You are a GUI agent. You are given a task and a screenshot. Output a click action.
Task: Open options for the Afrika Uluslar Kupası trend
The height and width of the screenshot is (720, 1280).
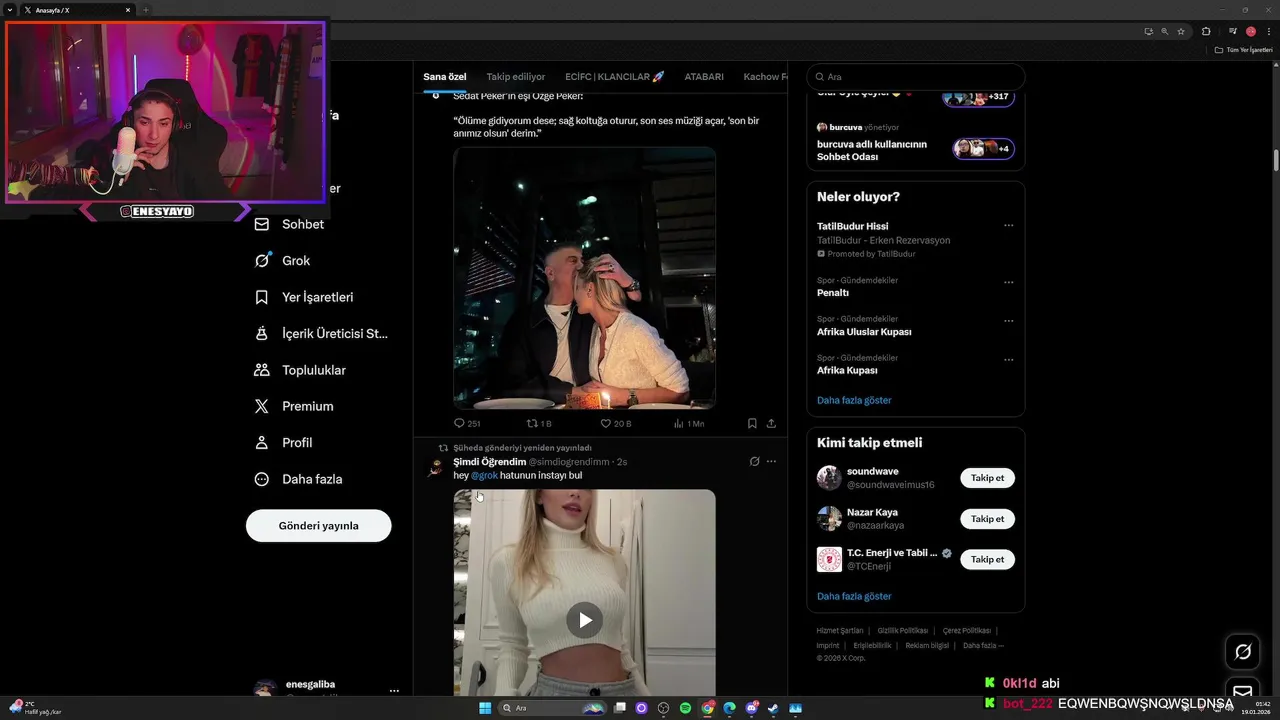coord(1008,321)
